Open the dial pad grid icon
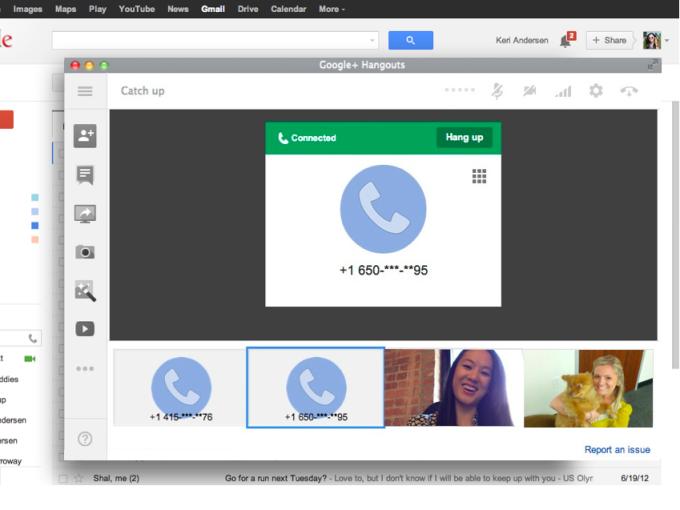Screen dimensions: 680x510 pyautogui.click(x=479, y=176)
